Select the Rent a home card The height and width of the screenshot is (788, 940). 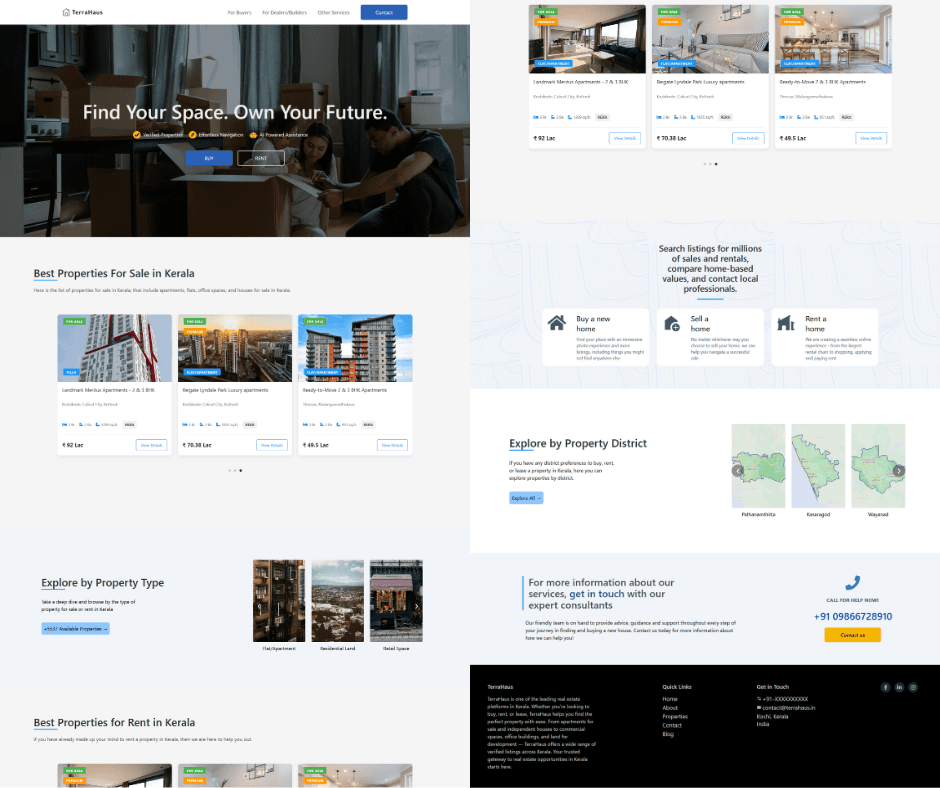point(824,337)
